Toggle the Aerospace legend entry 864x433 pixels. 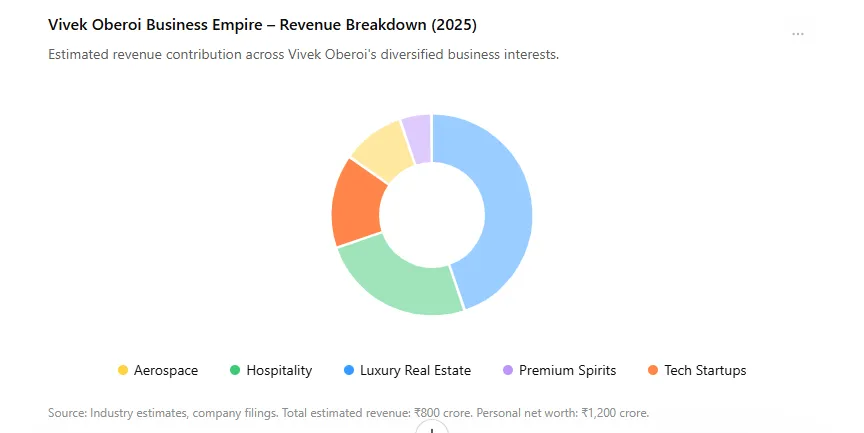(x=158, y=370)
